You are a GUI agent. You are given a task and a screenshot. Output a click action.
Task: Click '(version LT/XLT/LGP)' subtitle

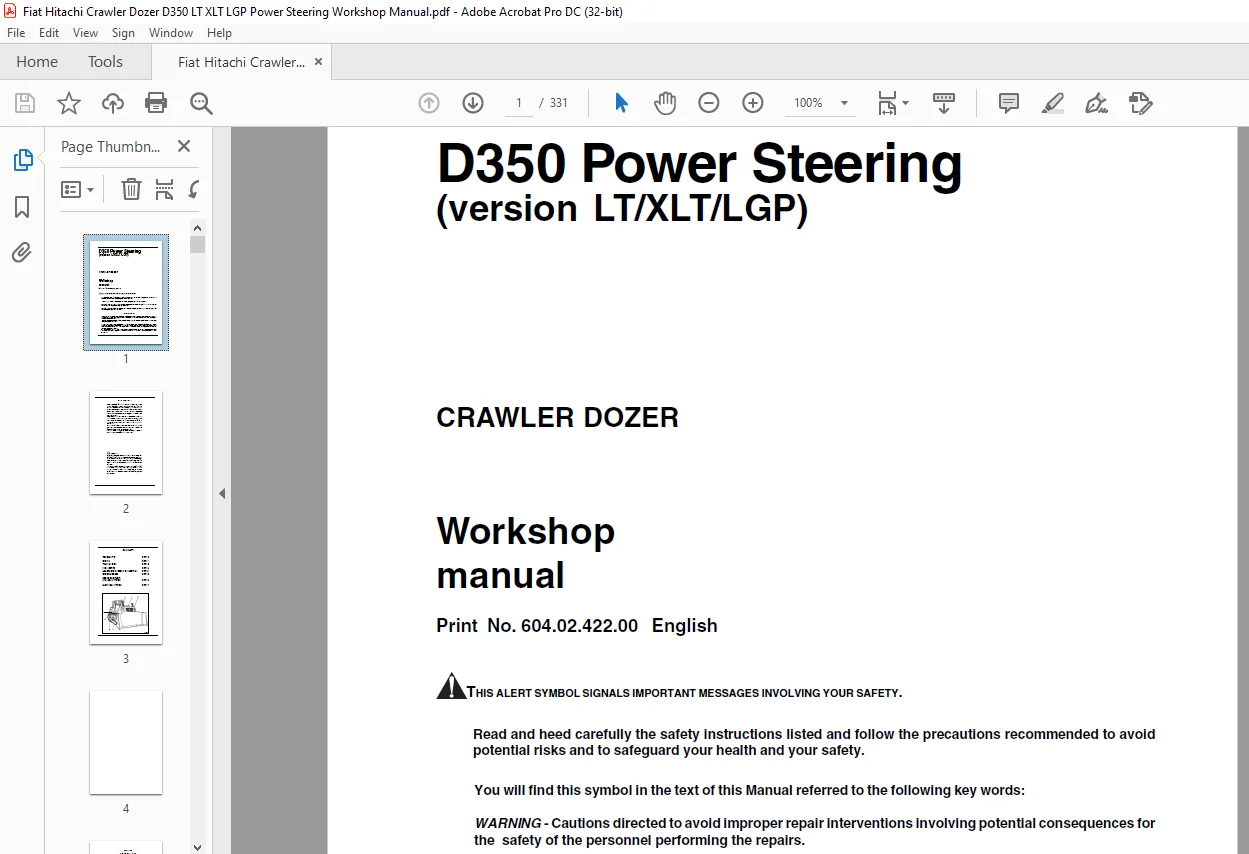[x=622, y=209]
